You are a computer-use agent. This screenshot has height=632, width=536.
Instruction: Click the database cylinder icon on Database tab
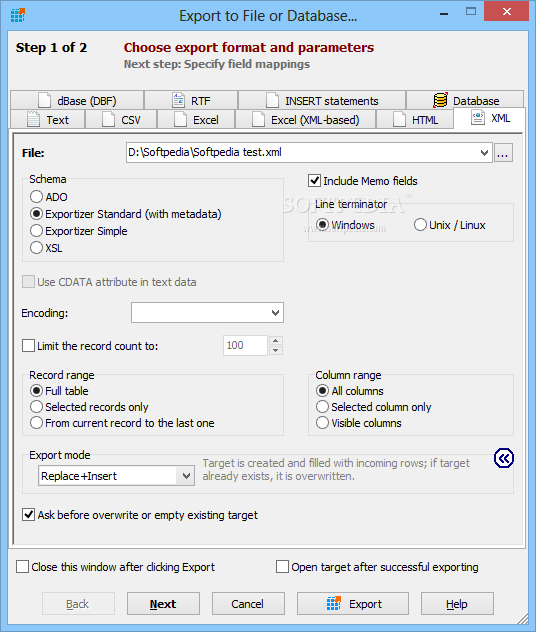pyautogui.click(x=440, y=100)
